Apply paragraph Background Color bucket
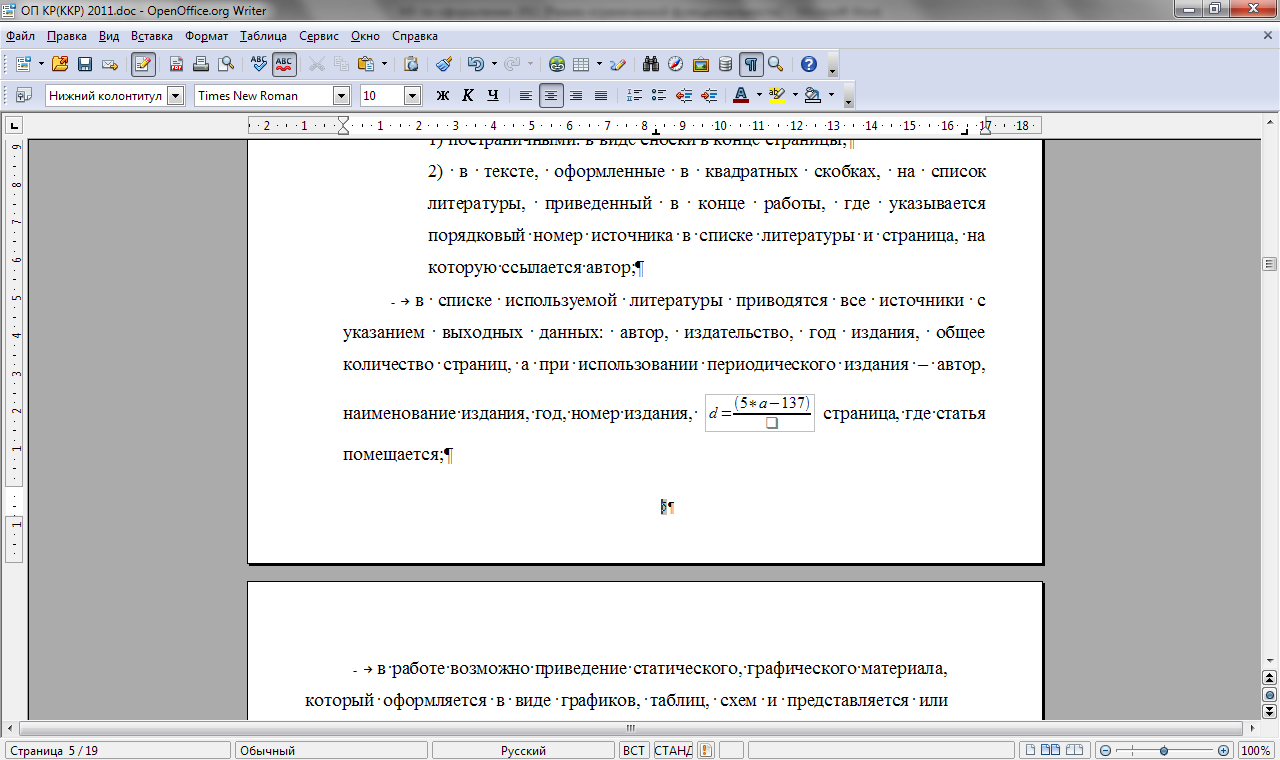 [813, 95]
